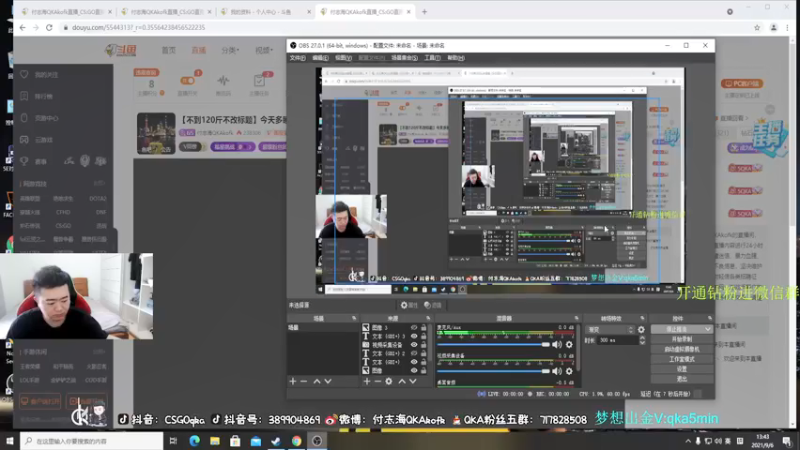Image resolution: width=800 pixels, height=450 pixels.
Task: Open the OBS 工具(T) menu
Action: click(432, 58)
